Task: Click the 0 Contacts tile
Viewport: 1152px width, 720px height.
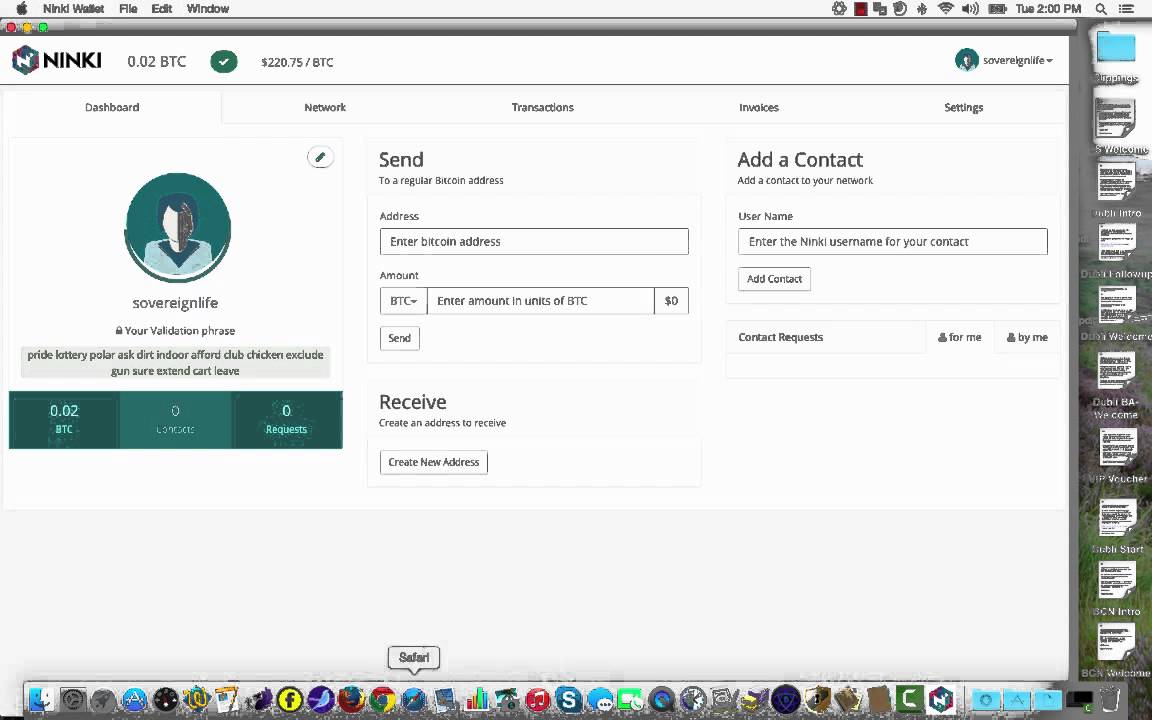Action: (176, 420)
